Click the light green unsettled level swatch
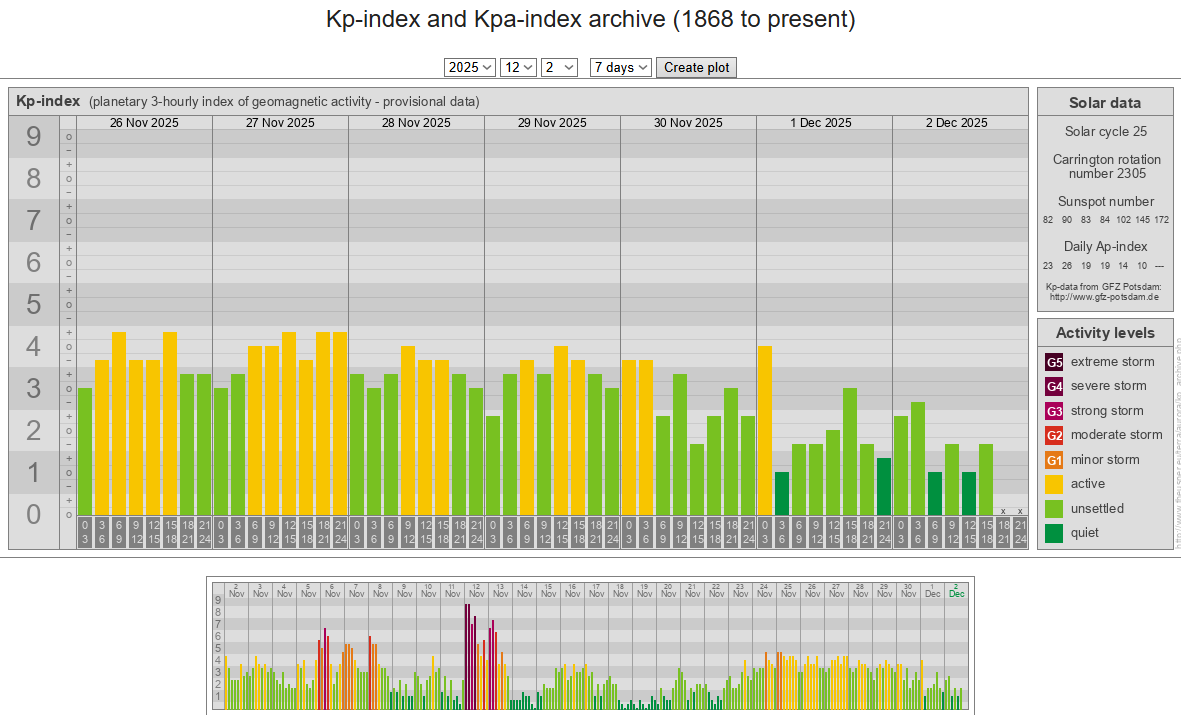The height and width of the screenshot is (715, 1181). (x=1054, y=509)
